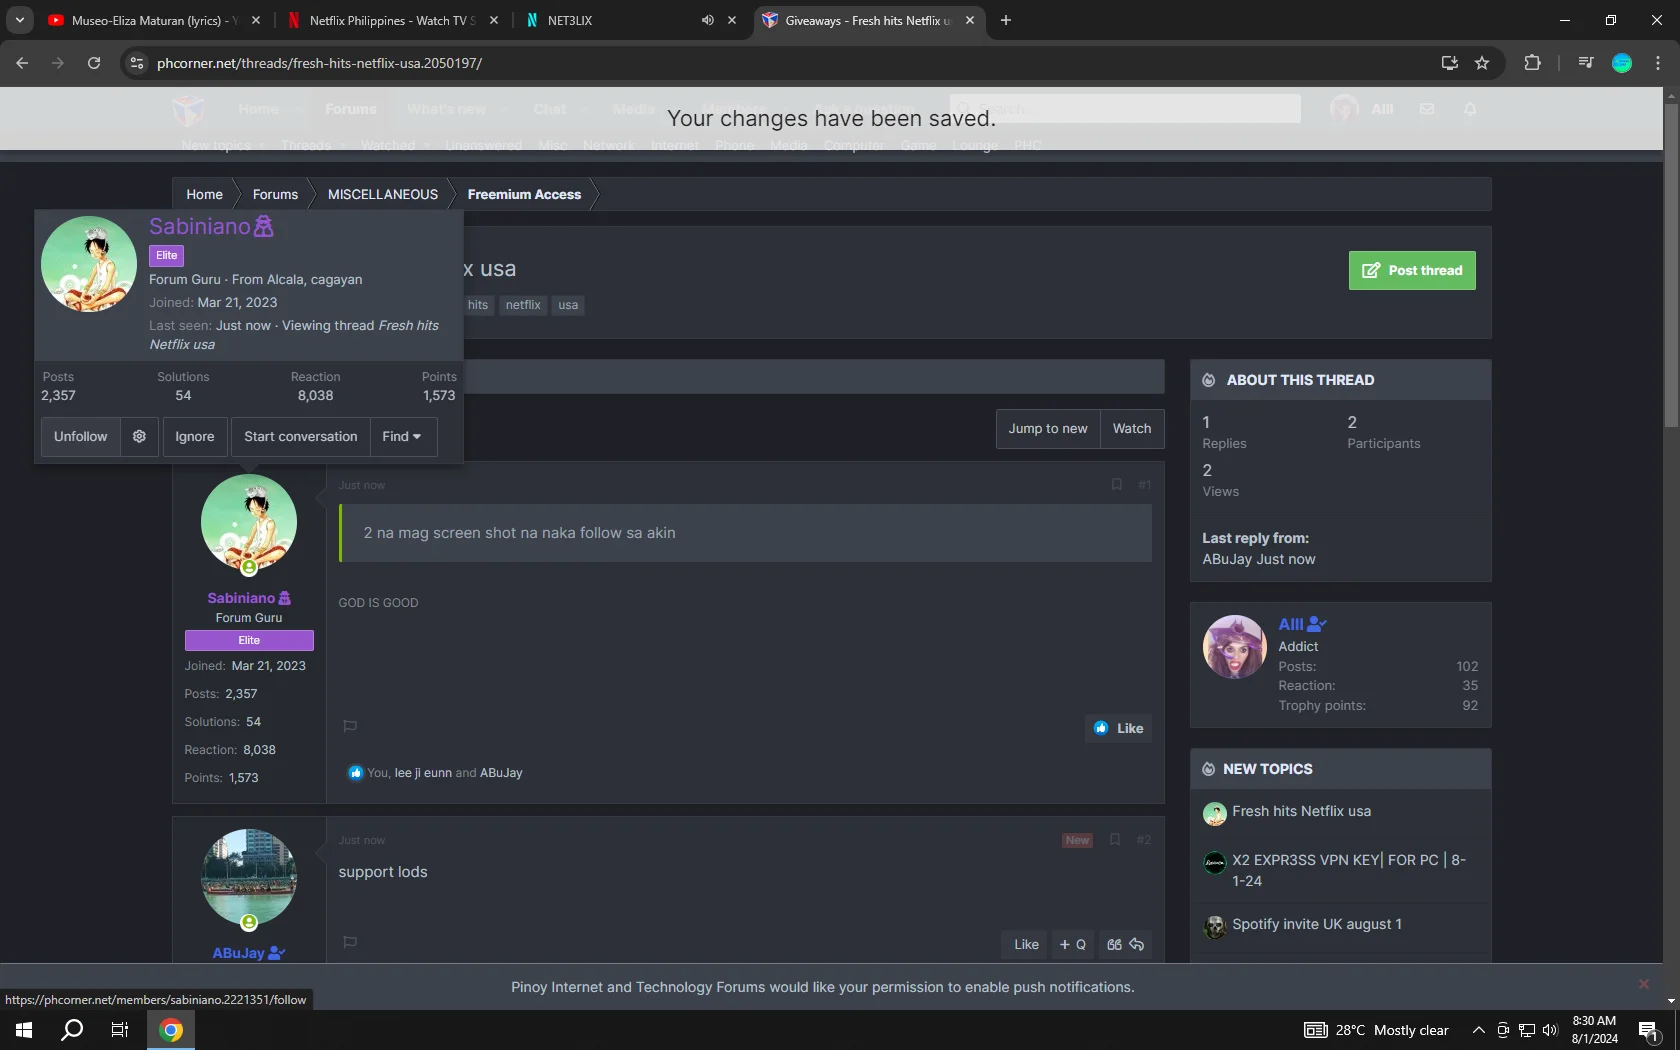Click the page vertical scrollbar
The width and height of the screenshot is (1680, 1050).
(x=1671, y=265)
